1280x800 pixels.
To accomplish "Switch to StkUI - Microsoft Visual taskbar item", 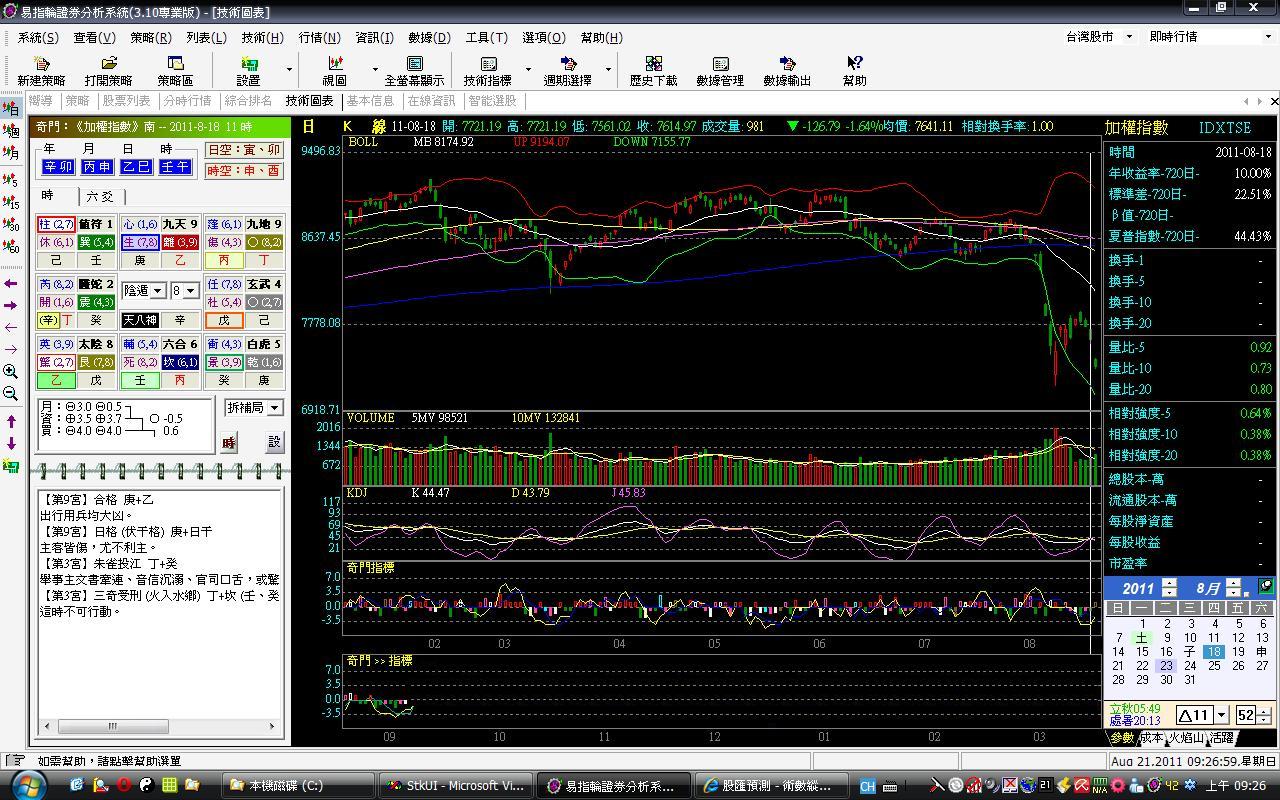I will pyautogui.click(x=456, y=785).
